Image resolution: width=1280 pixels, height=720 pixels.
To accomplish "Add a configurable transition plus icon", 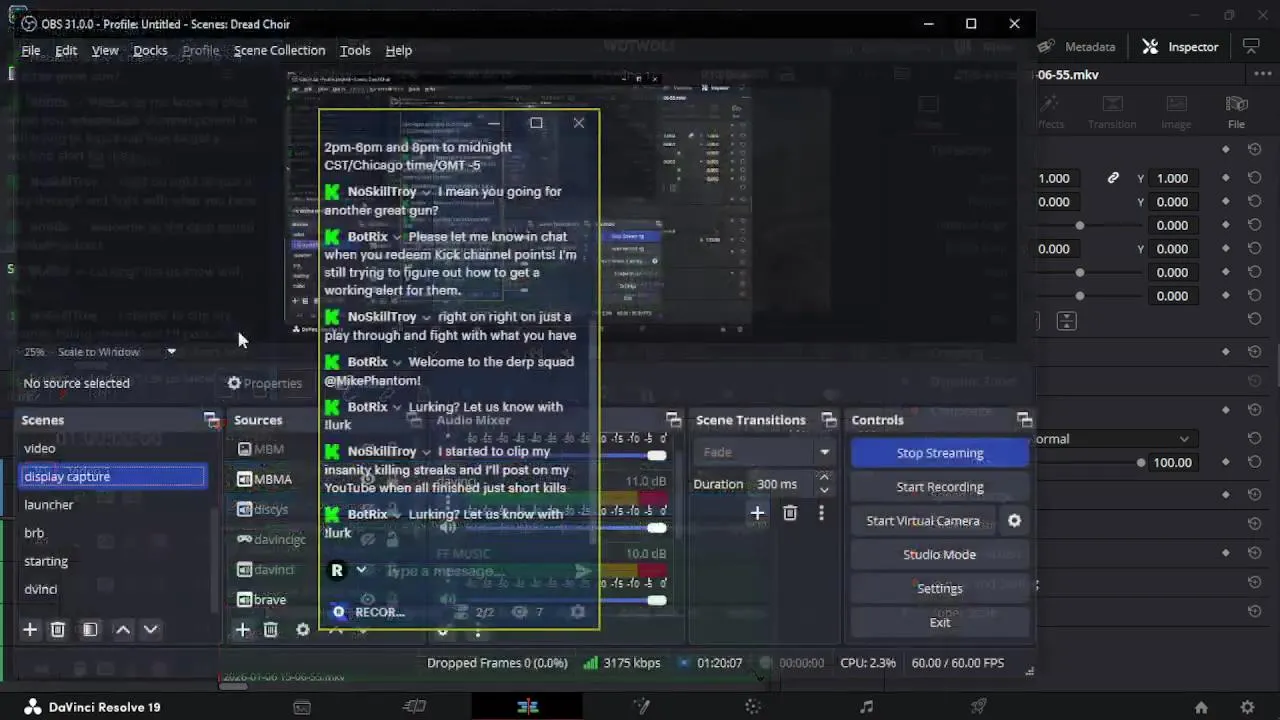I will click(x=757, y=513).
